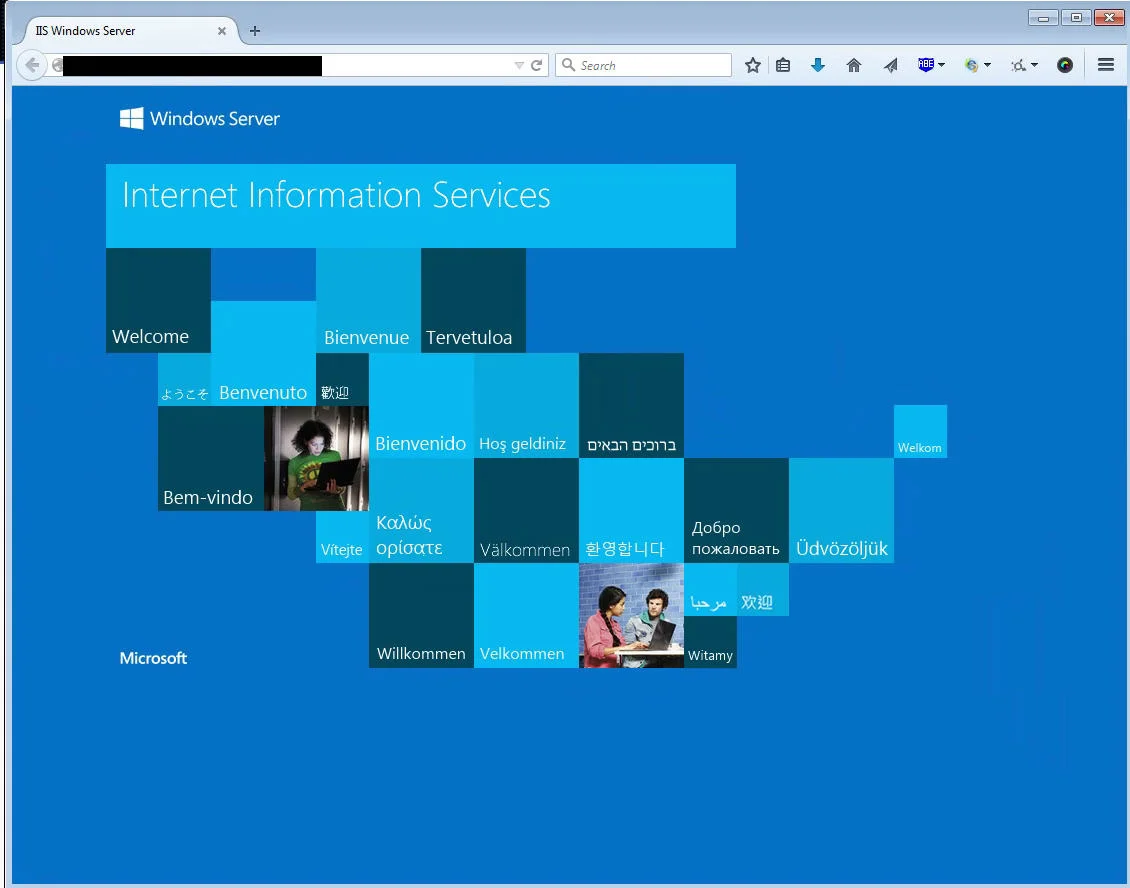1130x888 pixels.
Task: Click the 환영합니다 tile
Action: pyautogui.click(x=631, y=511)
